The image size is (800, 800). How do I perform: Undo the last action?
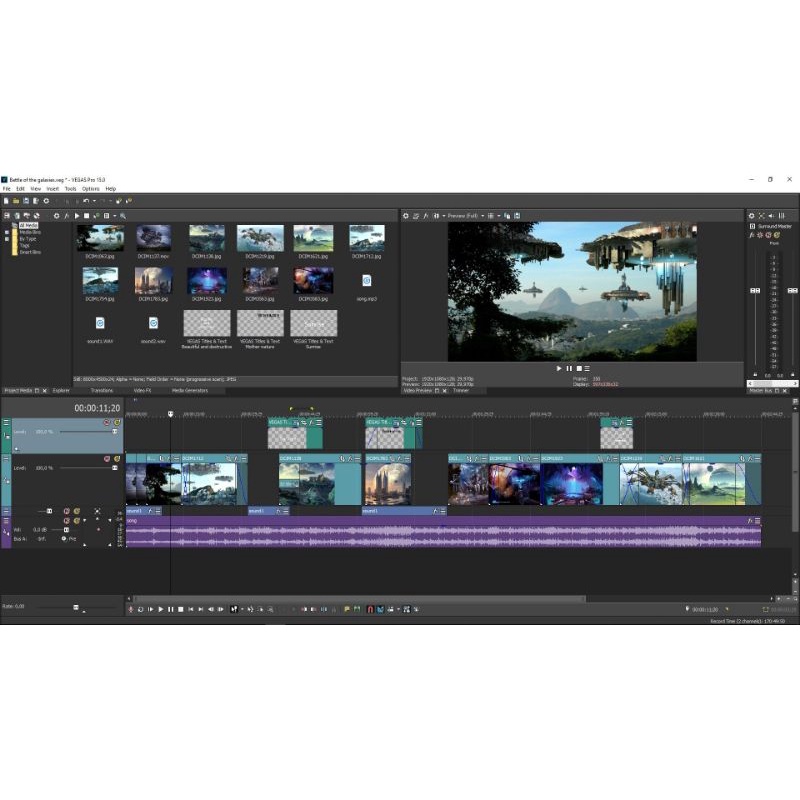(86, 201)
